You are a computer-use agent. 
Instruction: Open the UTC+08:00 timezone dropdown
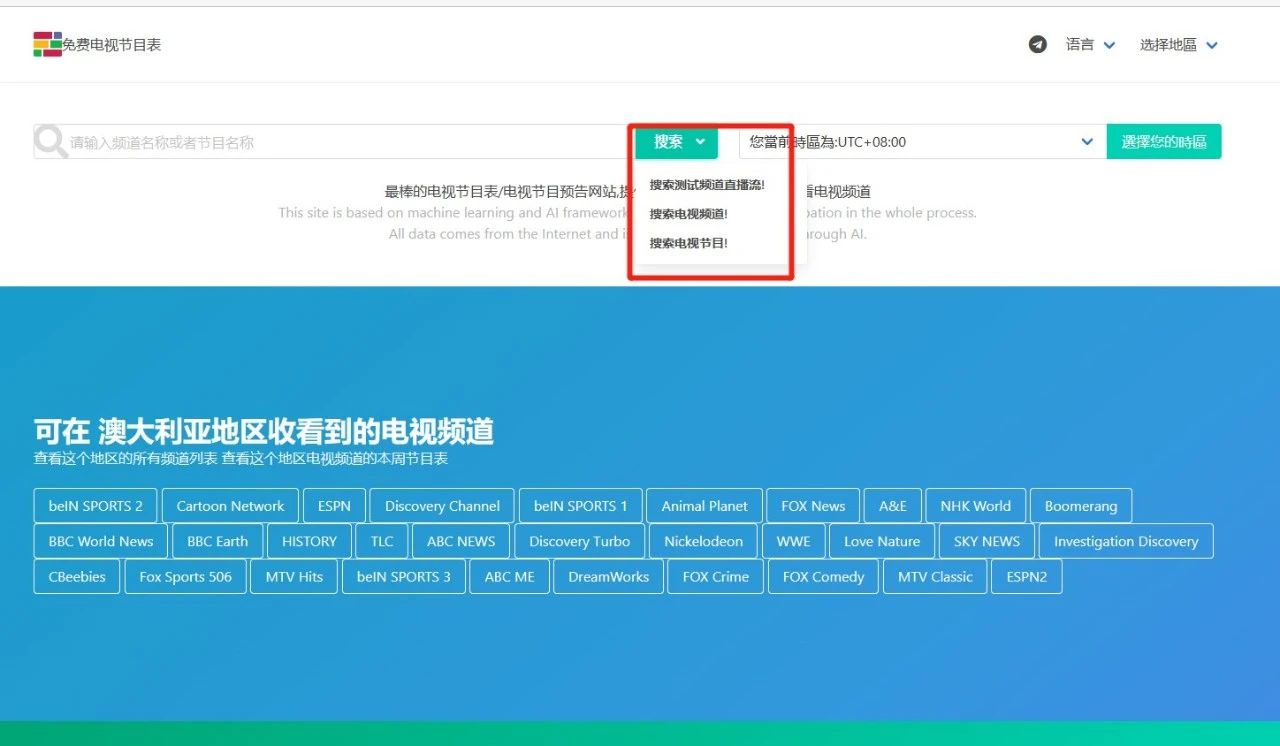click(1086, 141)
